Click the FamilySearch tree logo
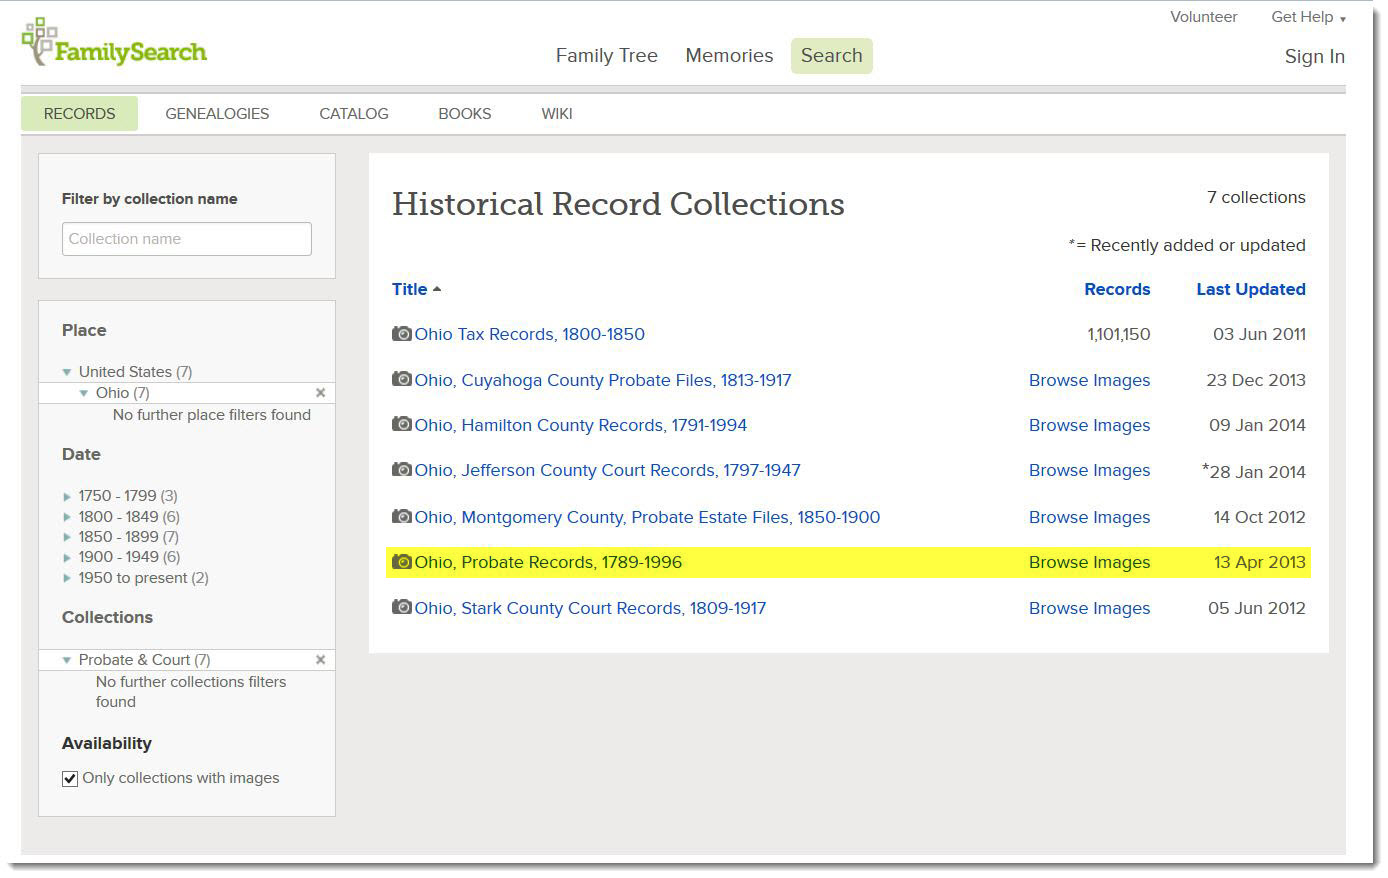1388x878 pixels. tap(114, 43)
